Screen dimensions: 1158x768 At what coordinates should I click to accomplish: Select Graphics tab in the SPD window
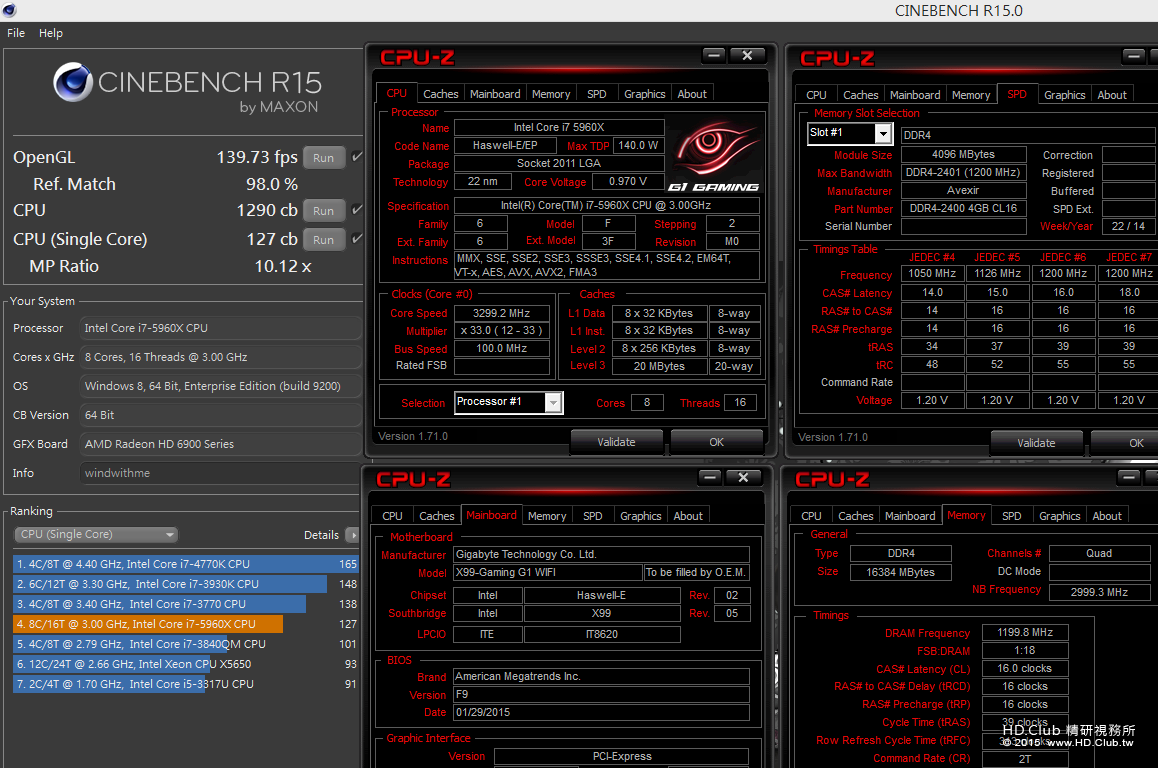pyautogui.click(x=1064, y=95)
